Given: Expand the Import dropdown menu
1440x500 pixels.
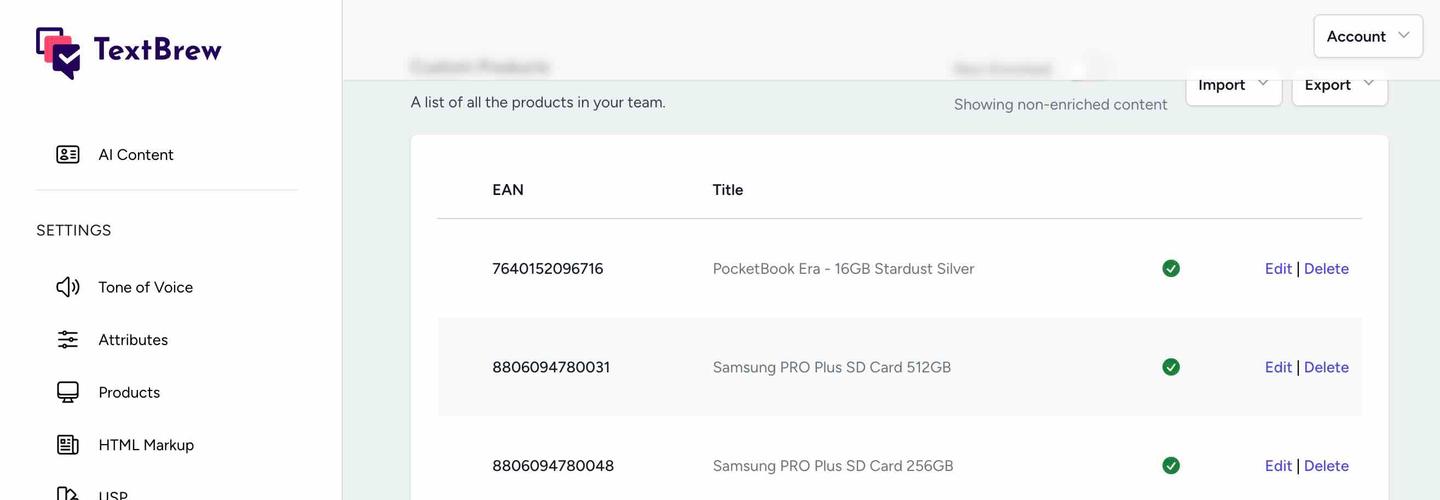Looking at the screenshot, I should point(1233,85).
